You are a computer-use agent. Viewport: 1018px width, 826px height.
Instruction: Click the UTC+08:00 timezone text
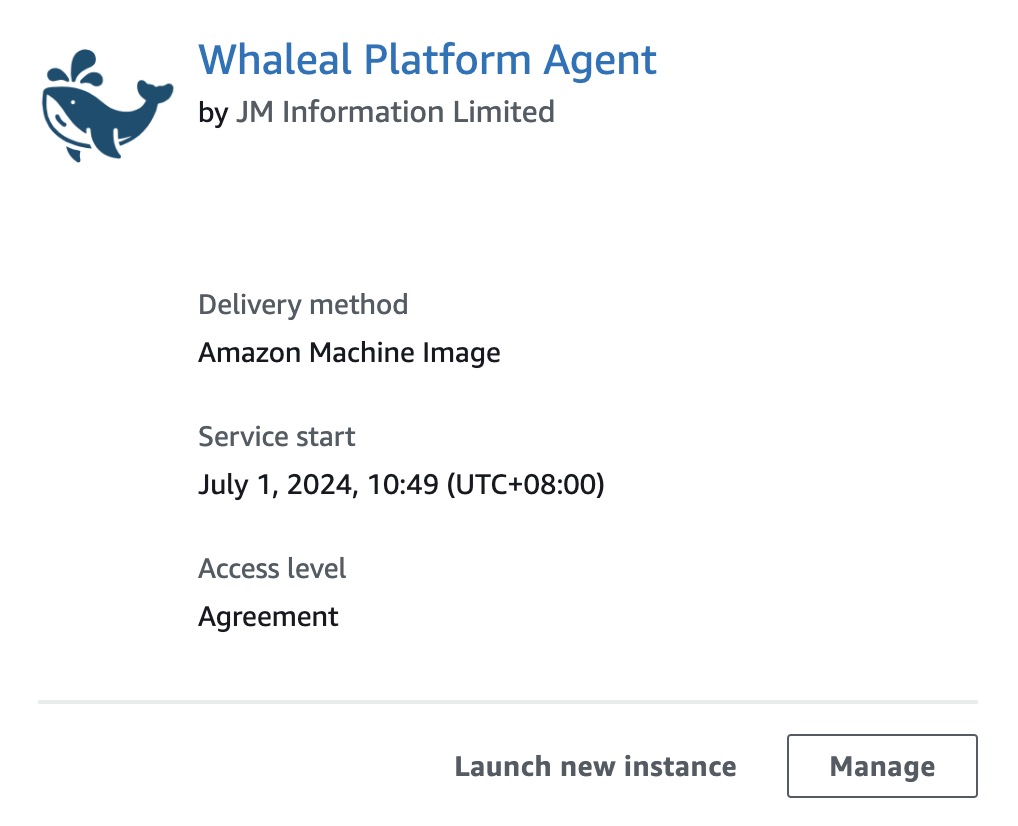coord(525,485)
